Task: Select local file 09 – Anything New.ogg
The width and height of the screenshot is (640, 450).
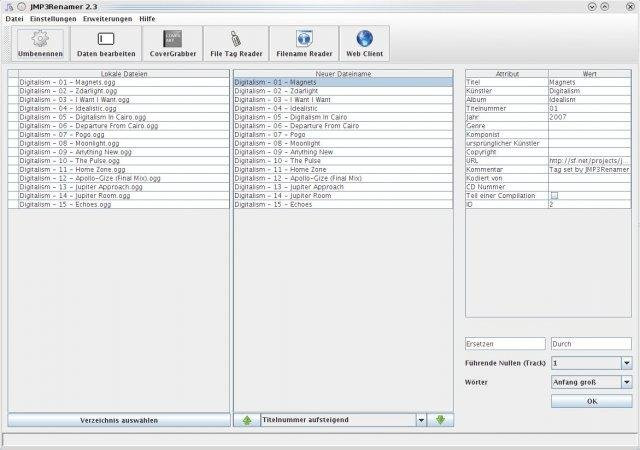Action: [124, 152]
